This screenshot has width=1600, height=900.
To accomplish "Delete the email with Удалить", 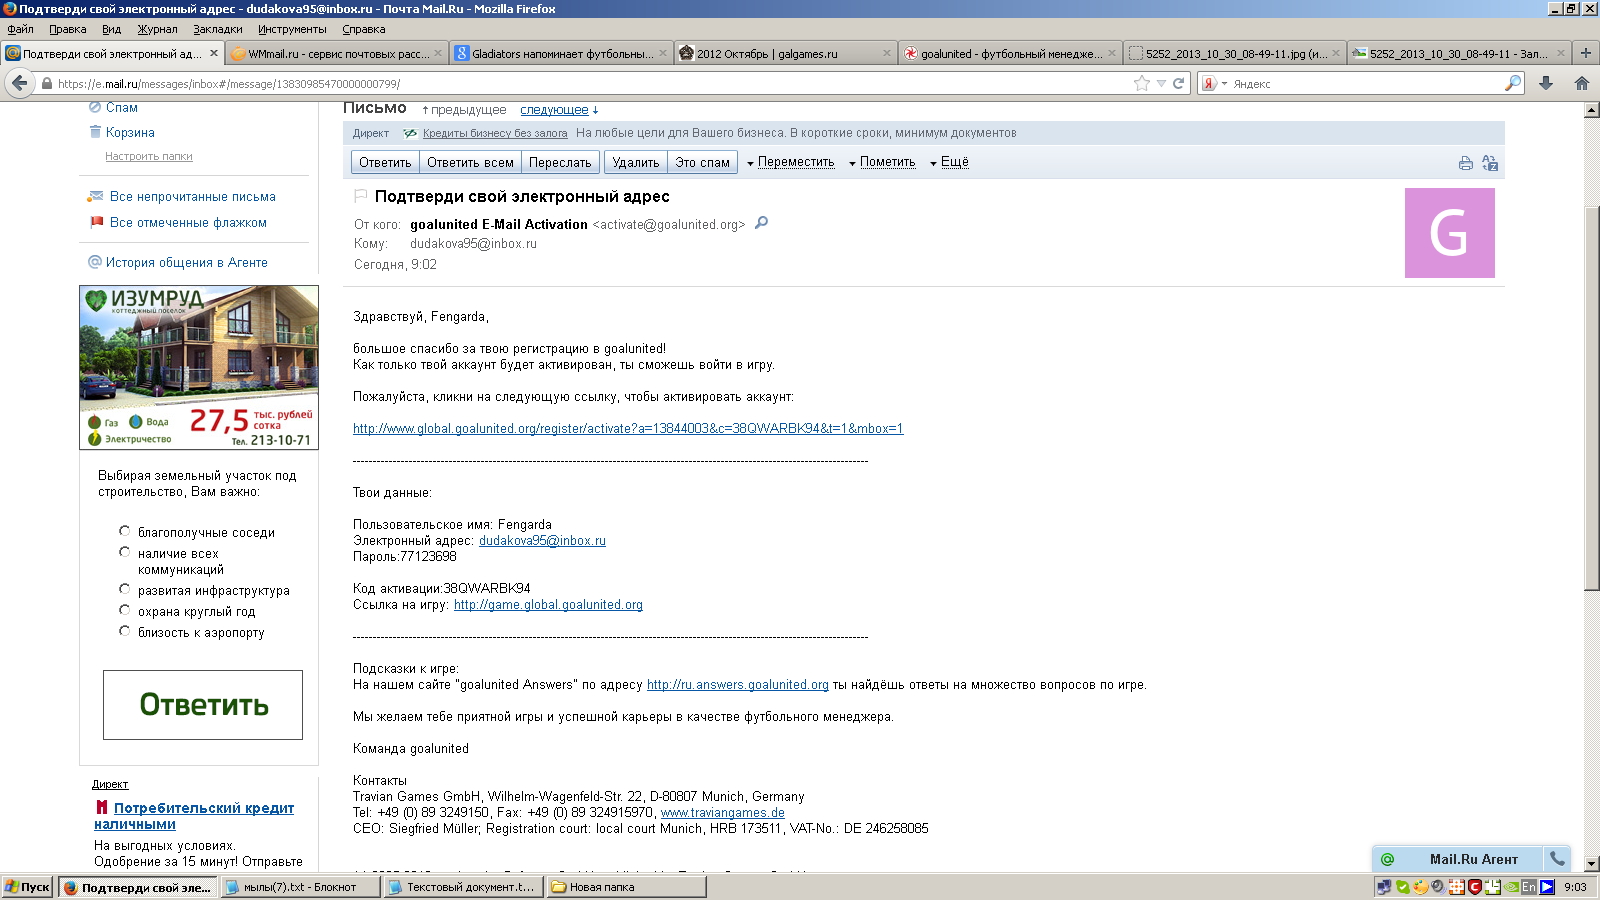I will pos(636,162).
